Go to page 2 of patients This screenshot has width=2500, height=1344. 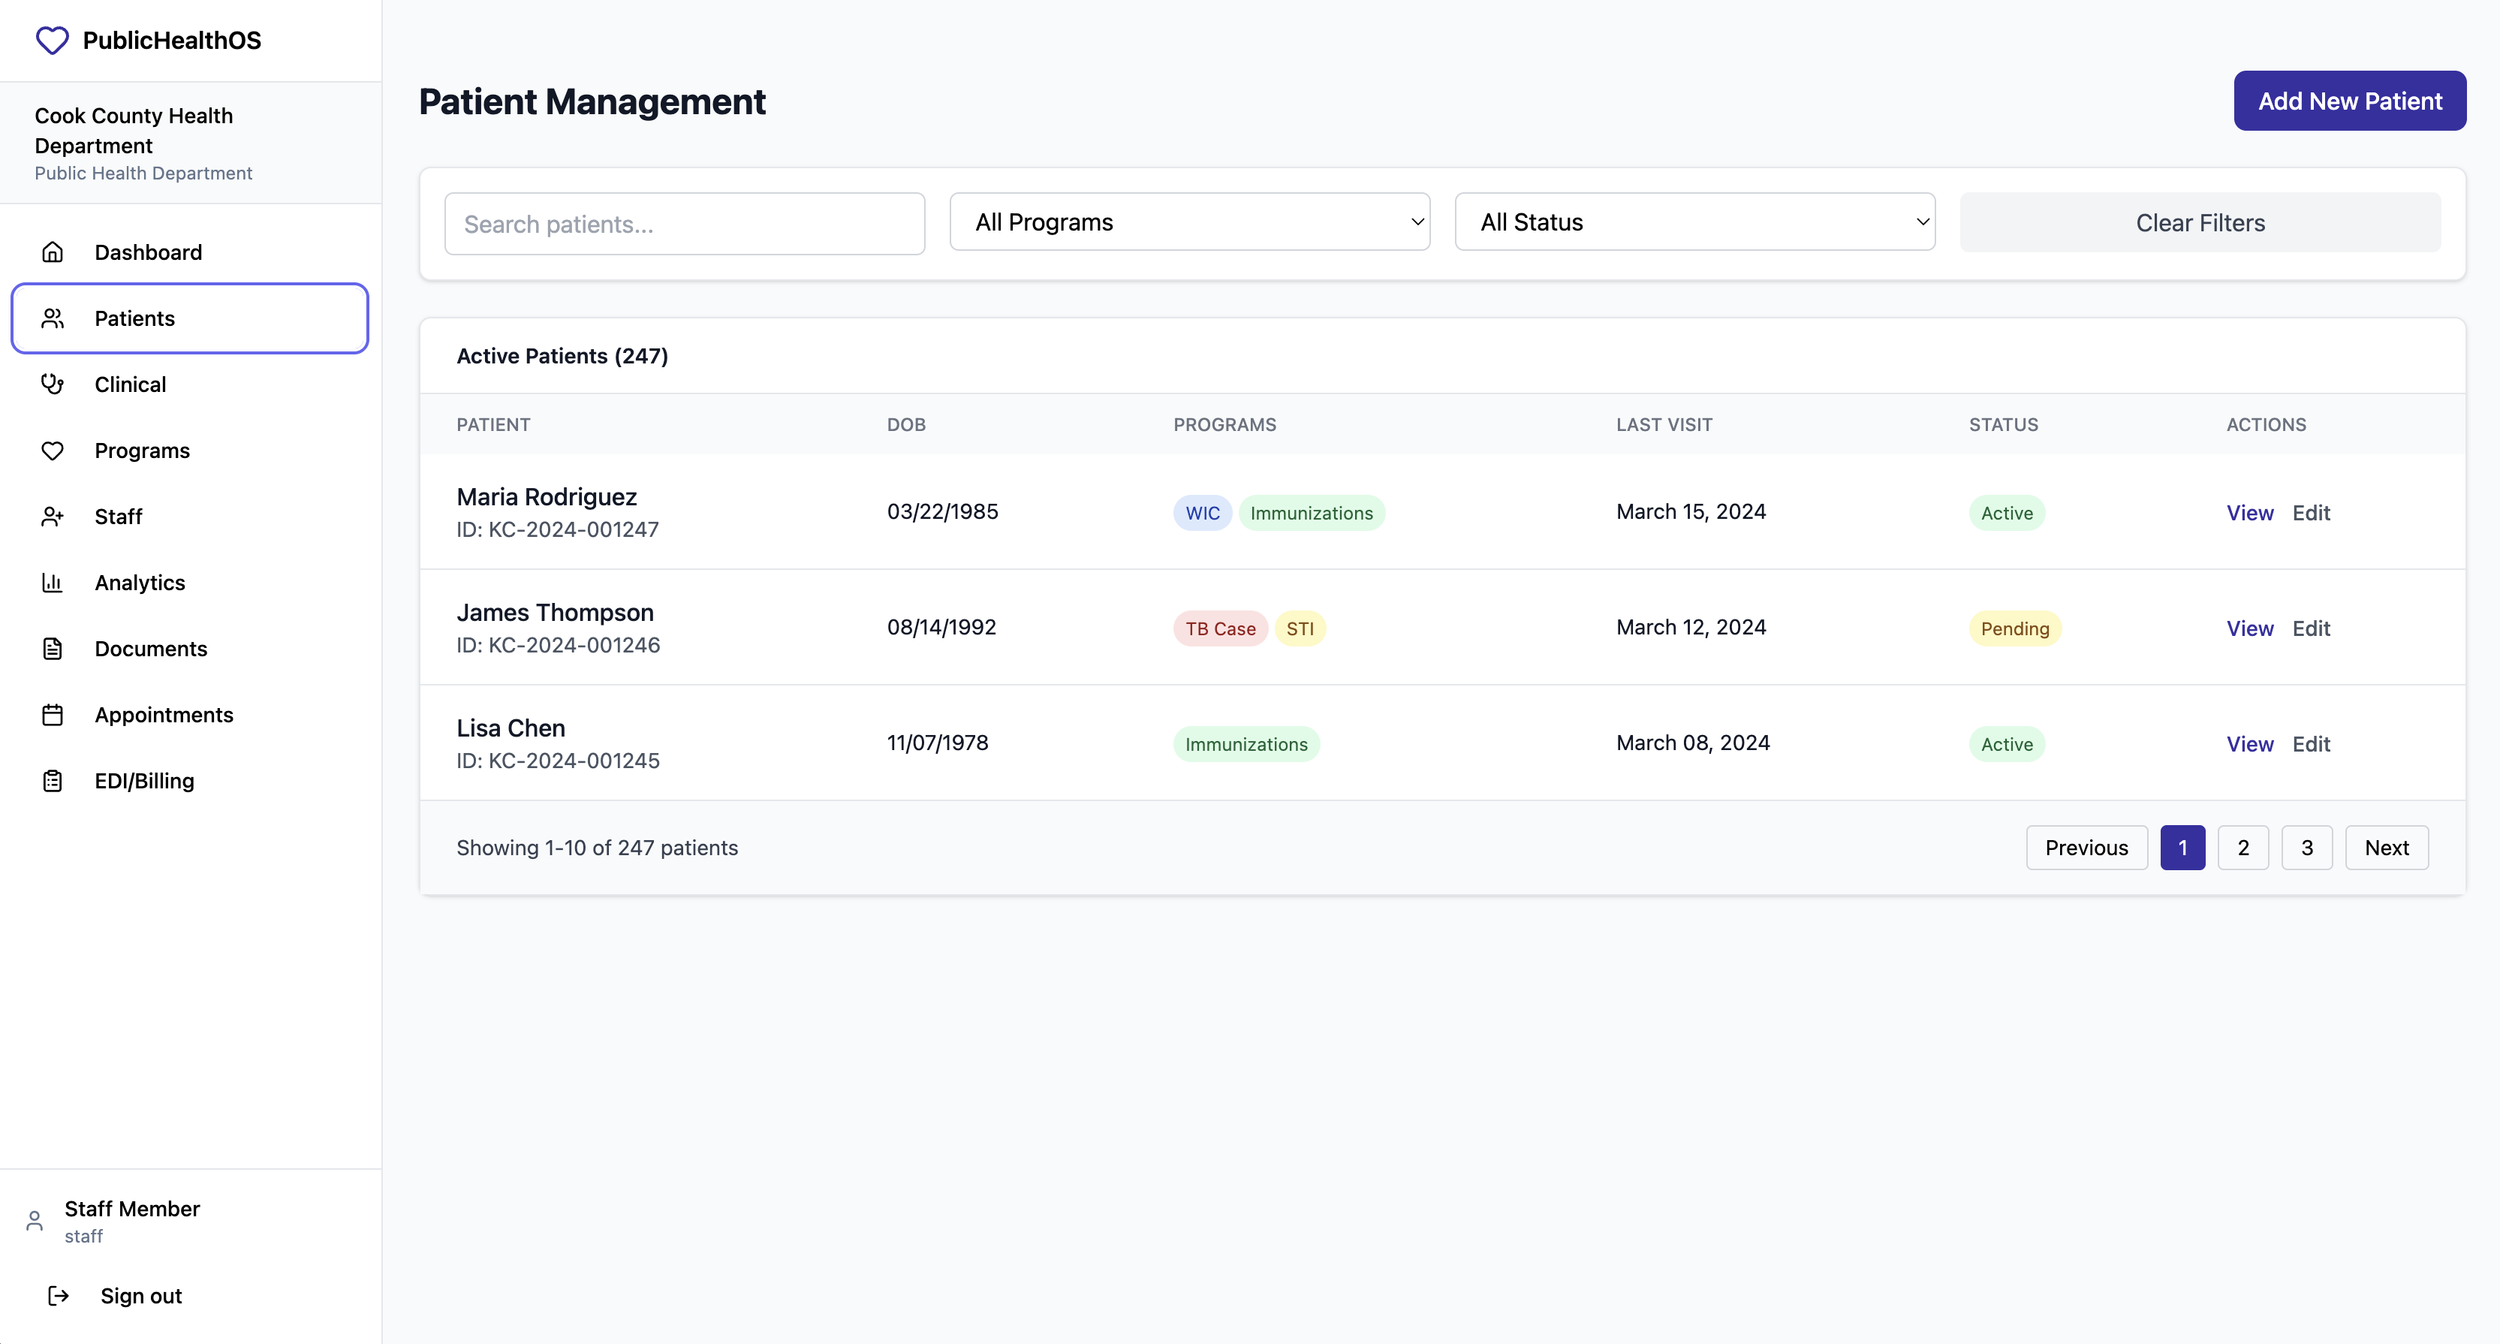click(x=2242, y=848)
